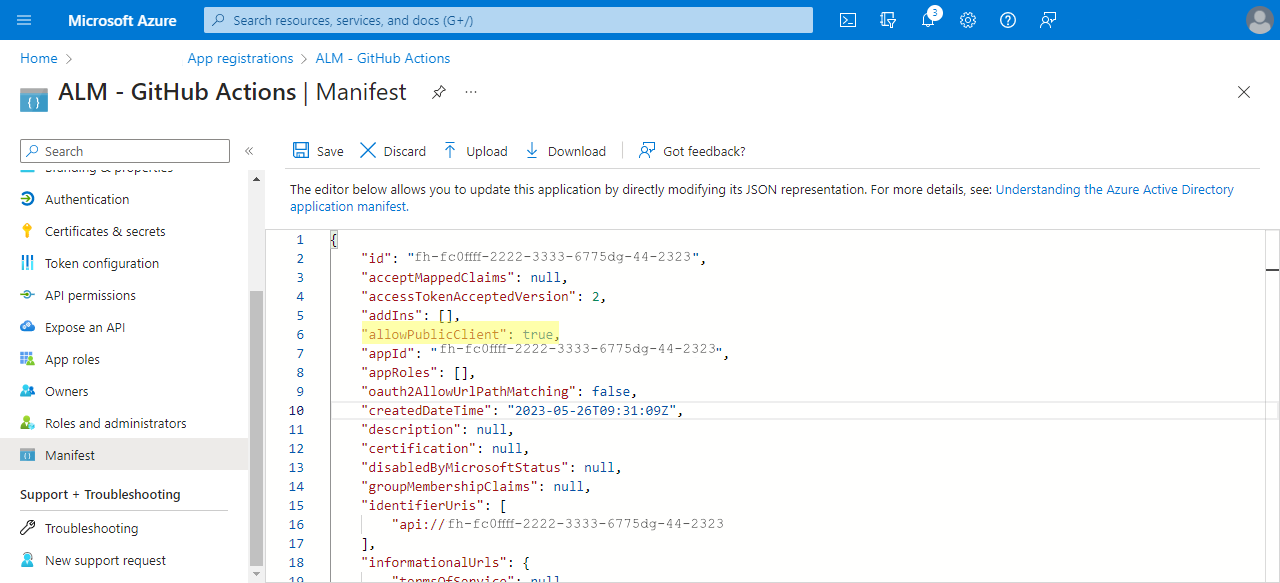The height and width of the screenshot is (583, 1280).
Task: Open Azure portal settings gear
Action: pyautogui.click(x=967, y=19)
